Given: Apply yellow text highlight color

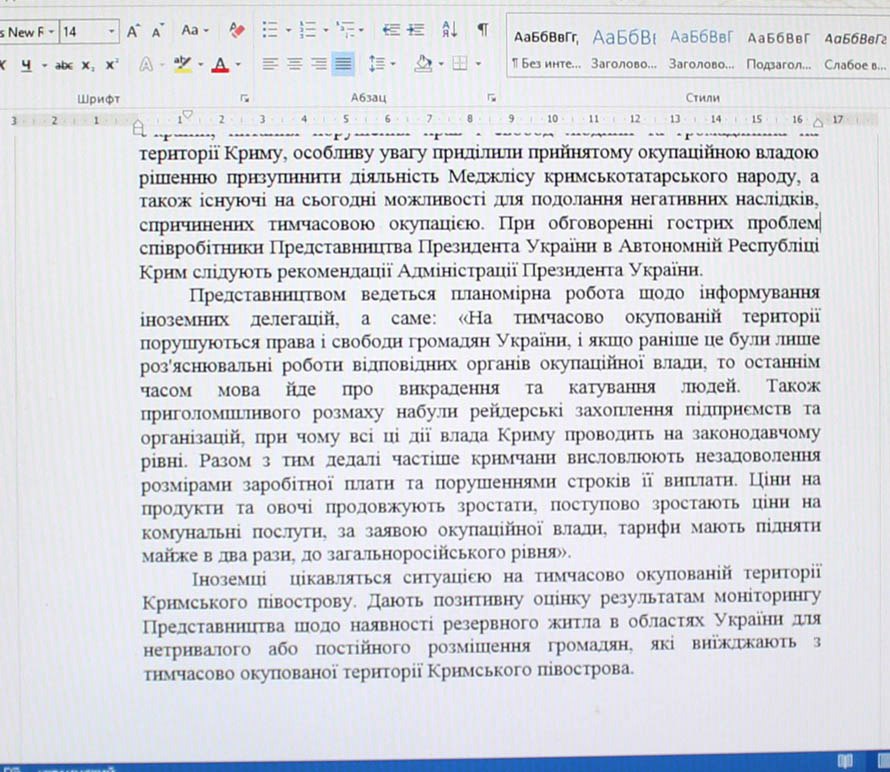Looking at the screenshot, I should (182, 64).
